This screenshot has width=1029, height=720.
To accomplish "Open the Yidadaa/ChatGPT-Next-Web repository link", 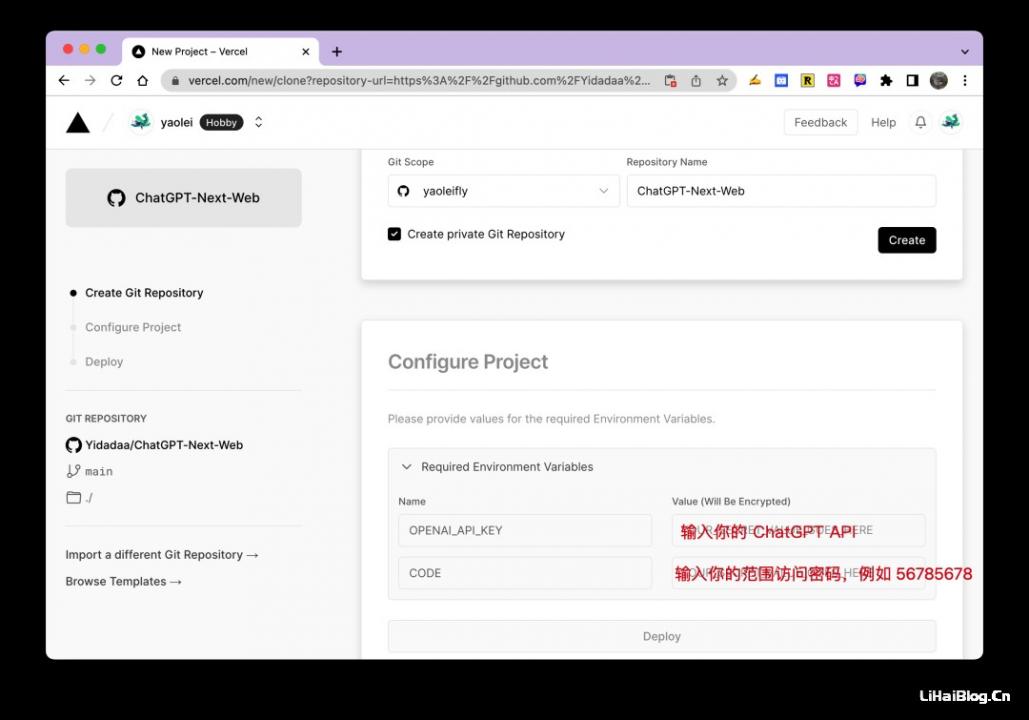I will click(164, 445).
